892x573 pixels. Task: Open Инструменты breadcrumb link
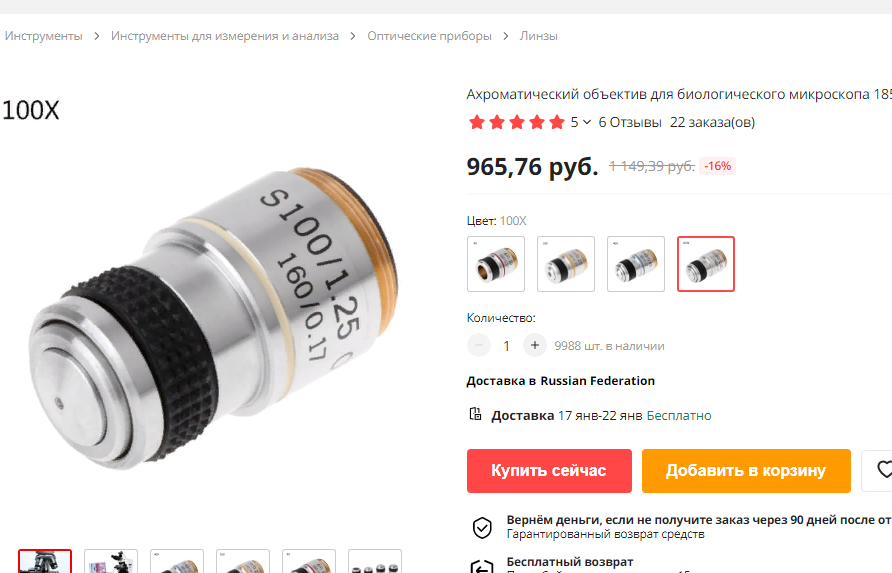pos(44,36)
